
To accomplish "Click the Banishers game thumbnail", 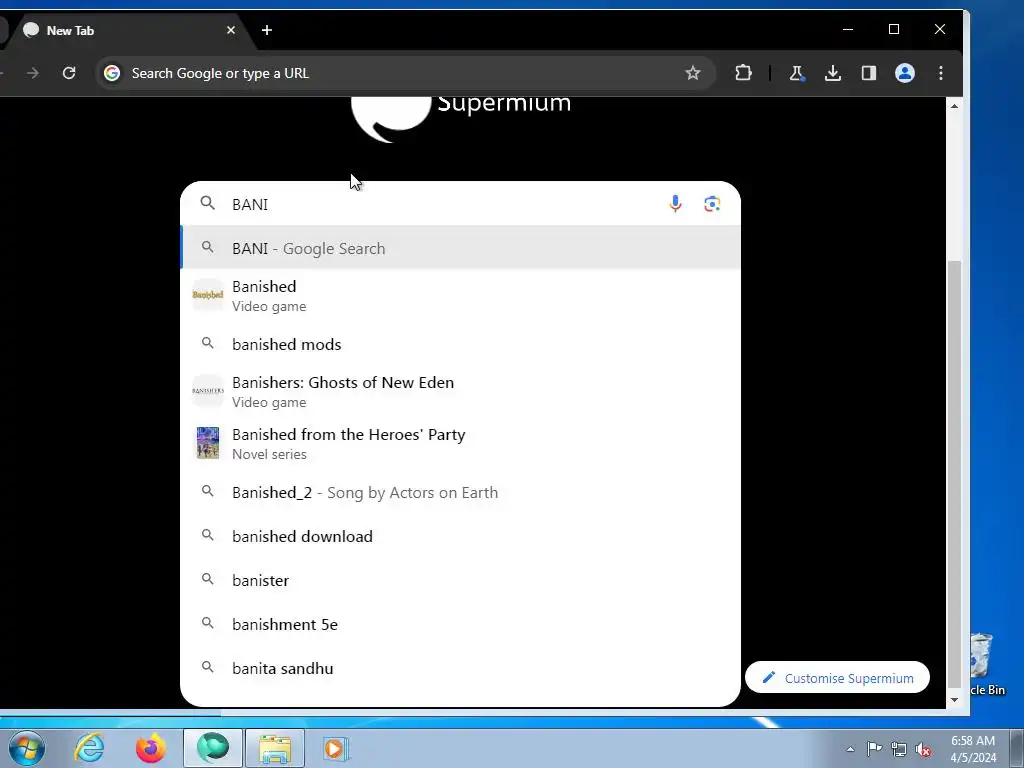I will click(208, 391).
